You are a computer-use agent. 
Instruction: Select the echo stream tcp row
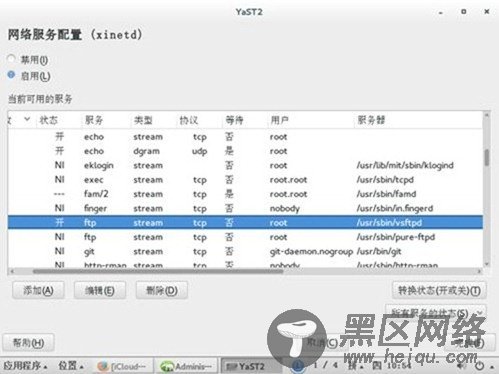coord(245,137)
